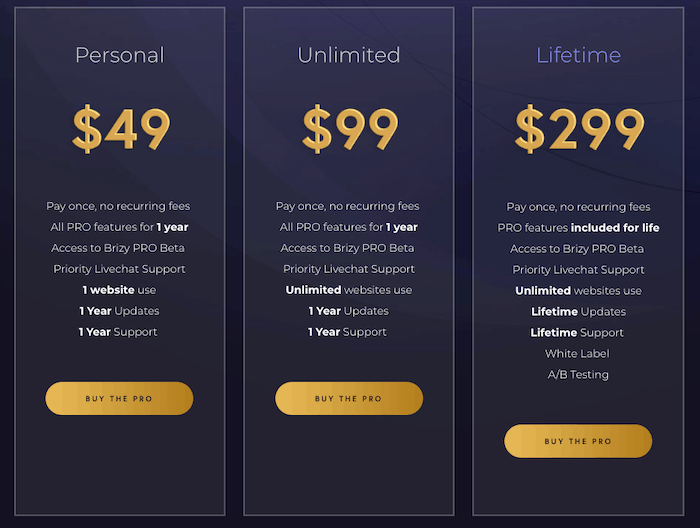The height and width of the screenshot is (528, 700).
Task: Select the White Label feature
Action: point(578,354)
